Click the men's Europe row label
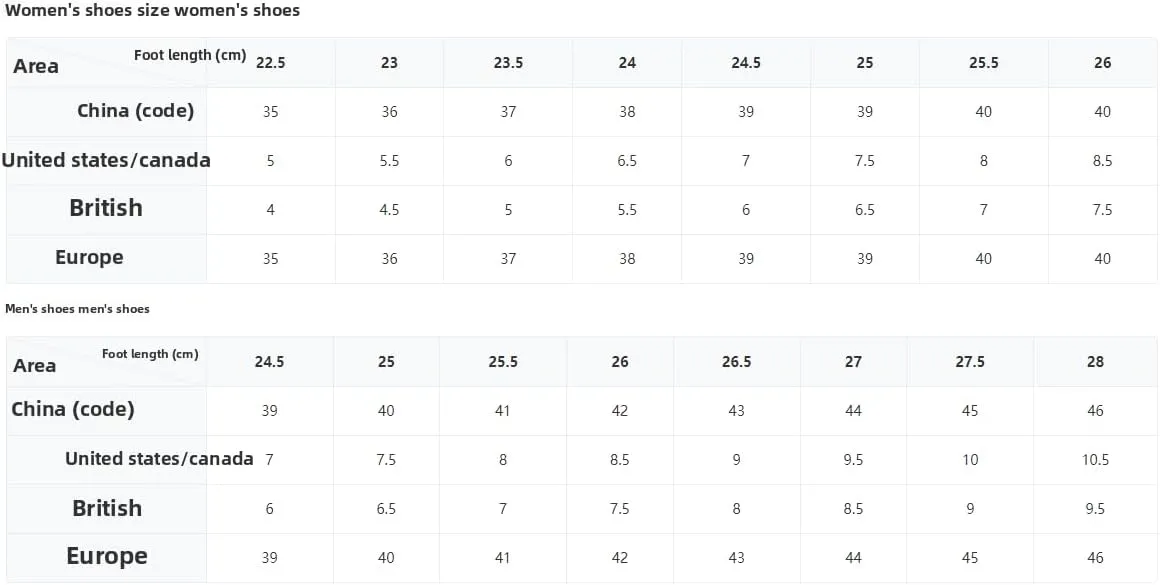 [x=107, y=556]
